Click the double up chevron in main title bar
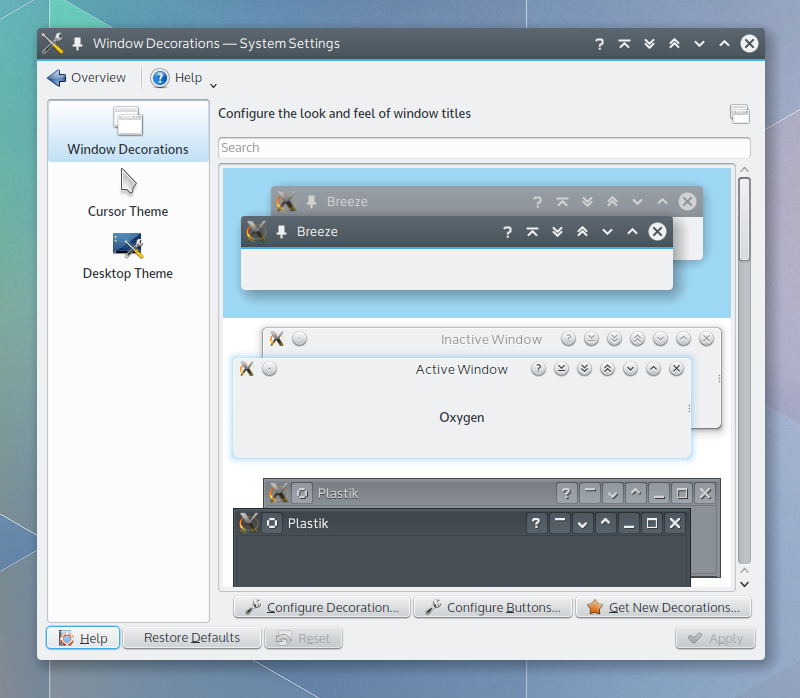This screenshot has width=800, height=698. [674, 44]
